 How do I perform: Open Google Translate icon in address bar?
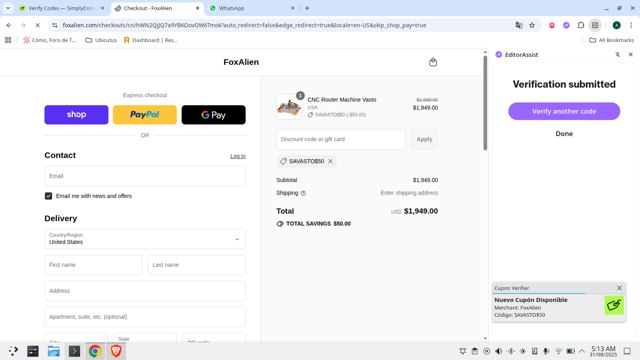pos(519,25)
